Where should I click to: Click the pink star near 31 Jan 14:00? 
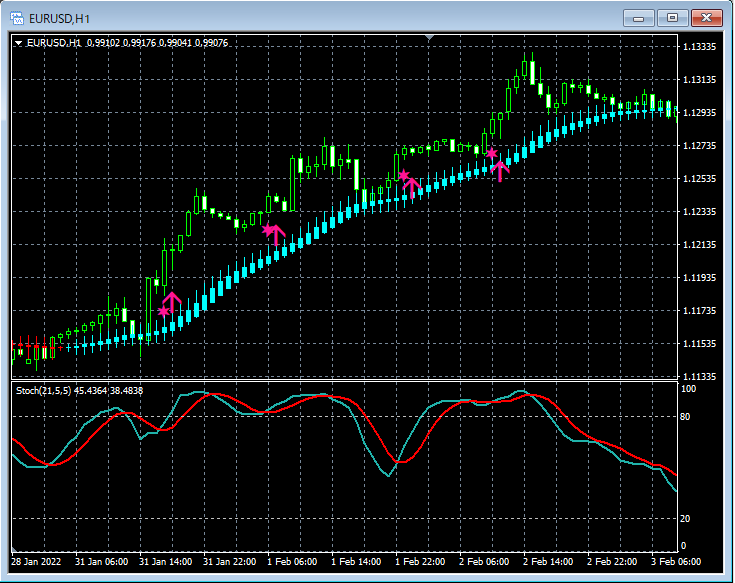(163, 312)
